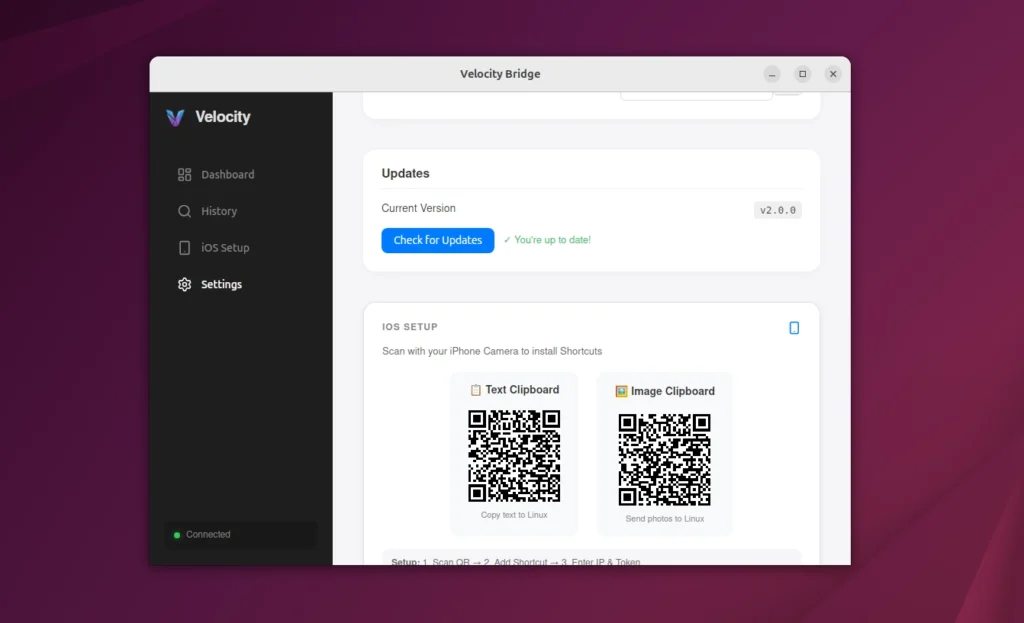Click the History magnifier icon
This screenshot has height=623, width=1024.
click(184, 211)
